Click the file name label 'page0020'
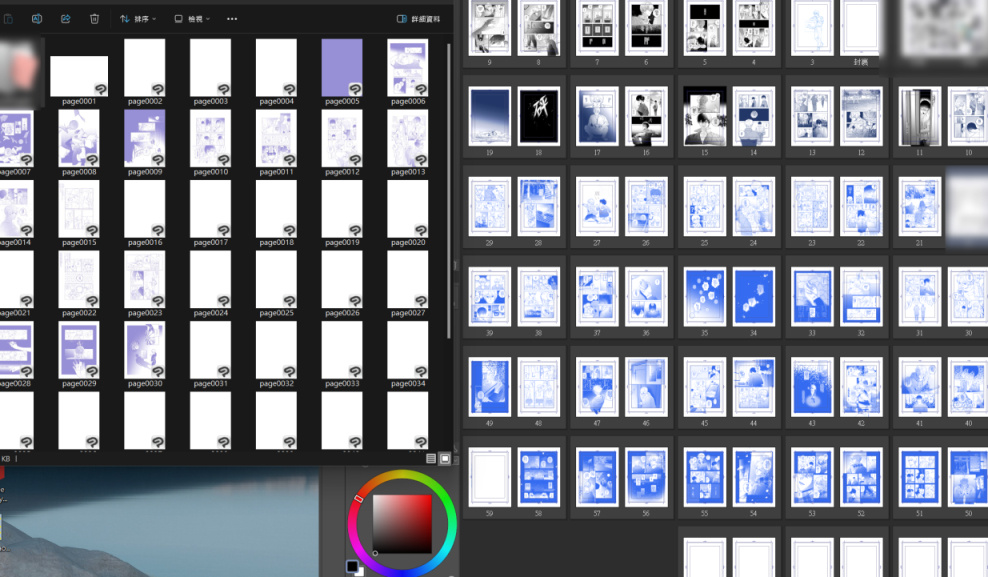The image size is (988, 577). pyautogui.click(x=408, y=243)
